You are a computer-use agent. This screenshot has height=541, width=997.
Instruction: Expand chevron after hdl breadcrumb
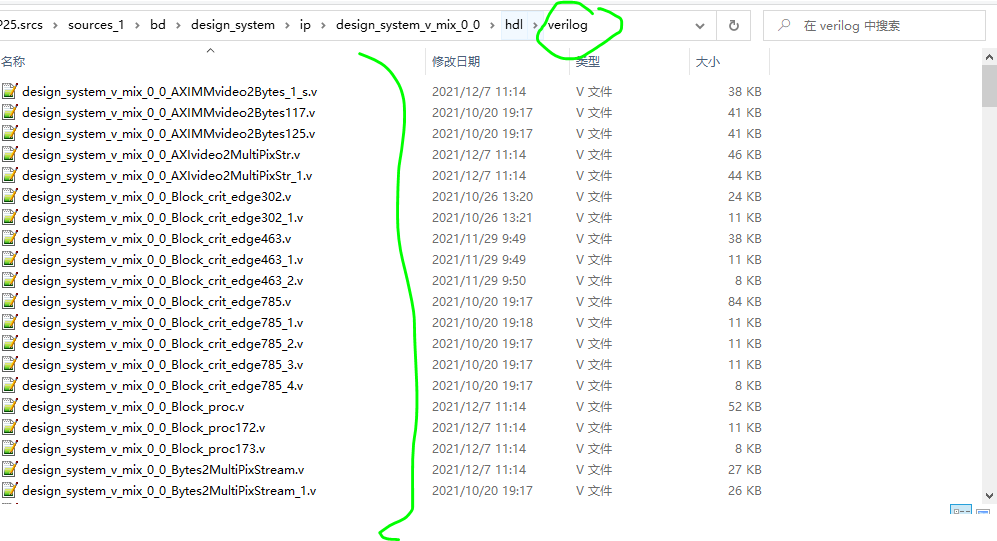coord(535,25)
